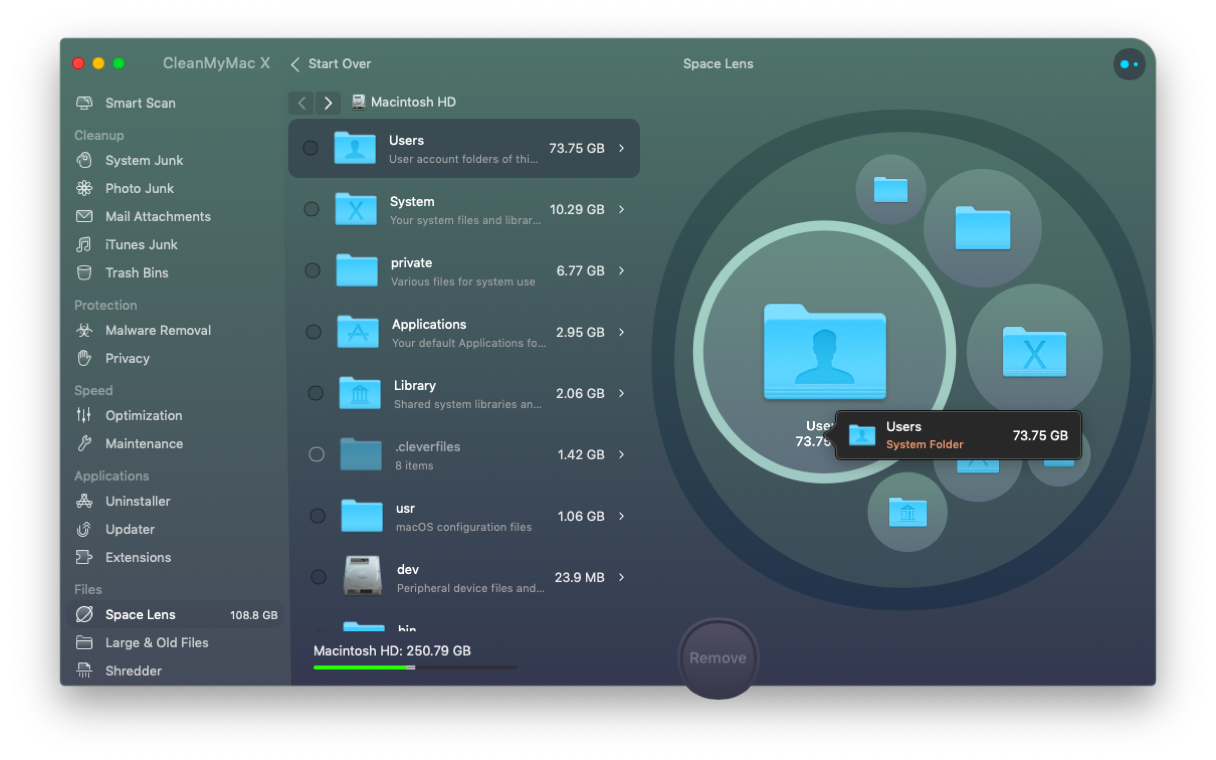Select the .cleverfiles folder checkbox
Screen dimensions: 1216x760
click(317, 454)
